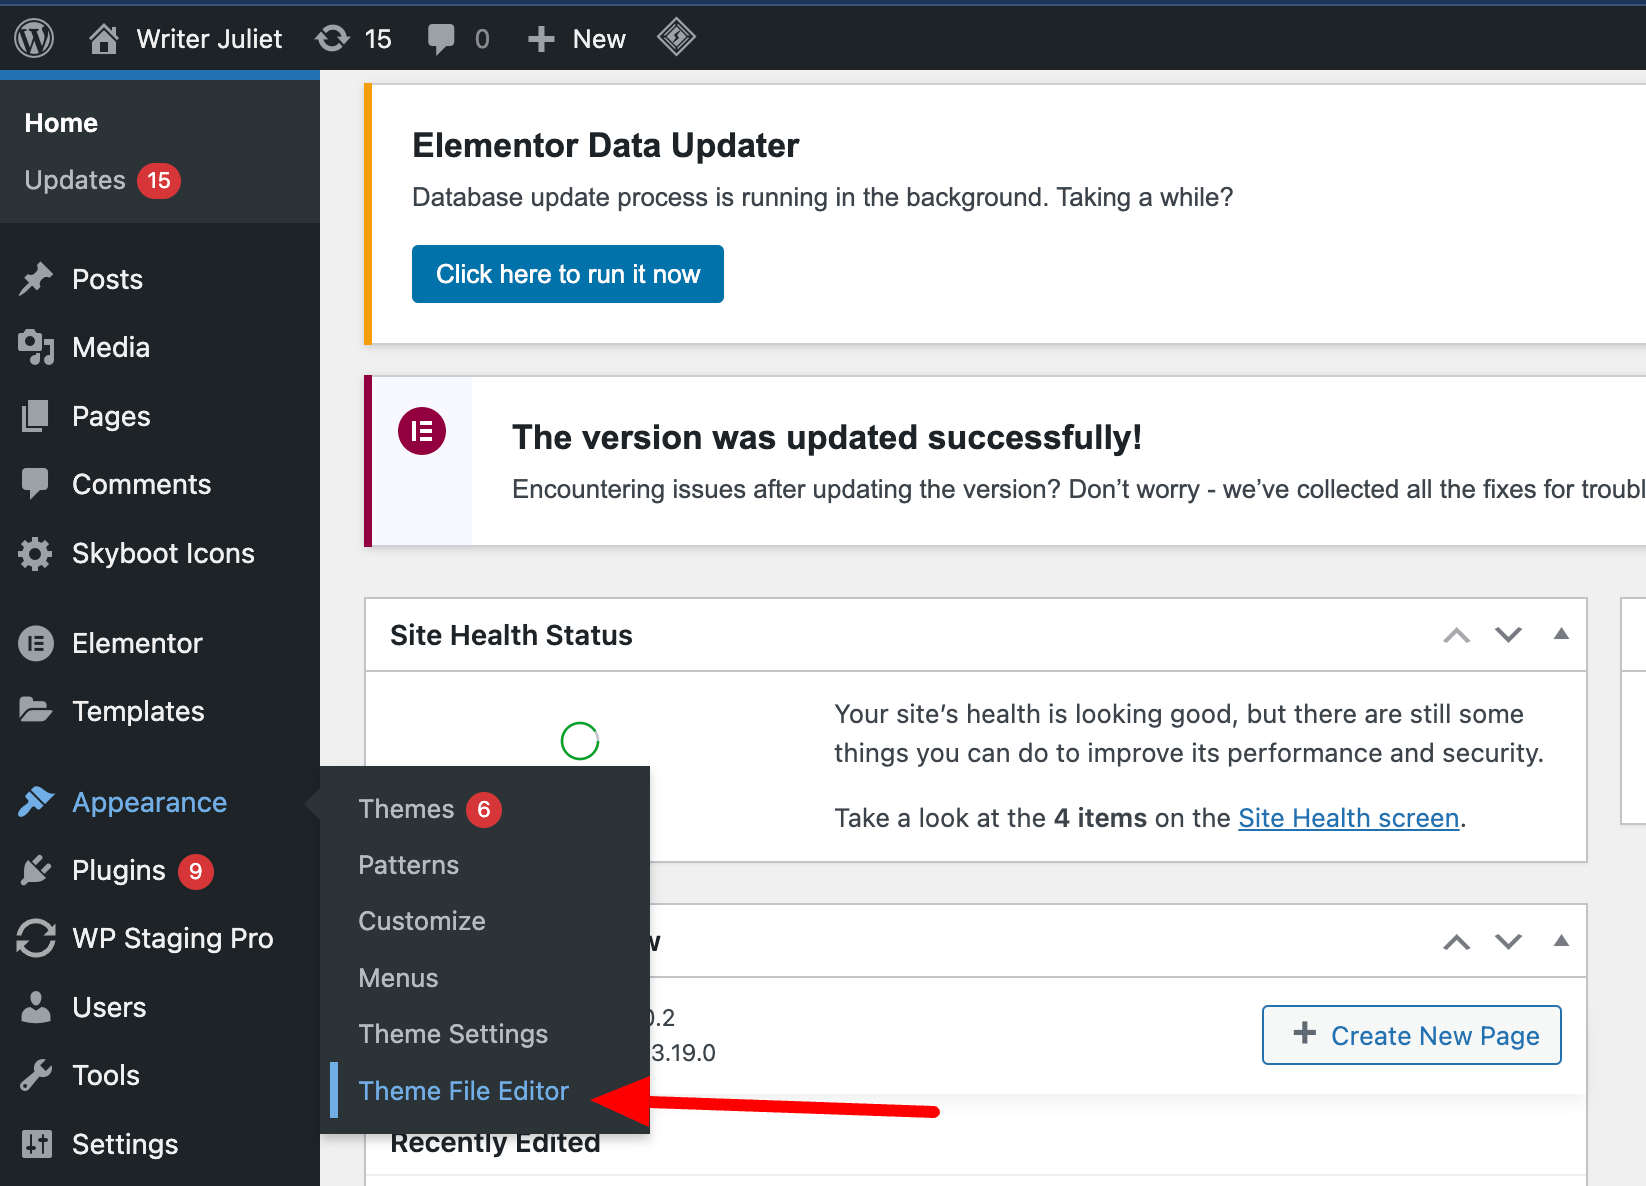Open Users menu label
This screenshot has height=1186, width=1646.
[109, 1007]
